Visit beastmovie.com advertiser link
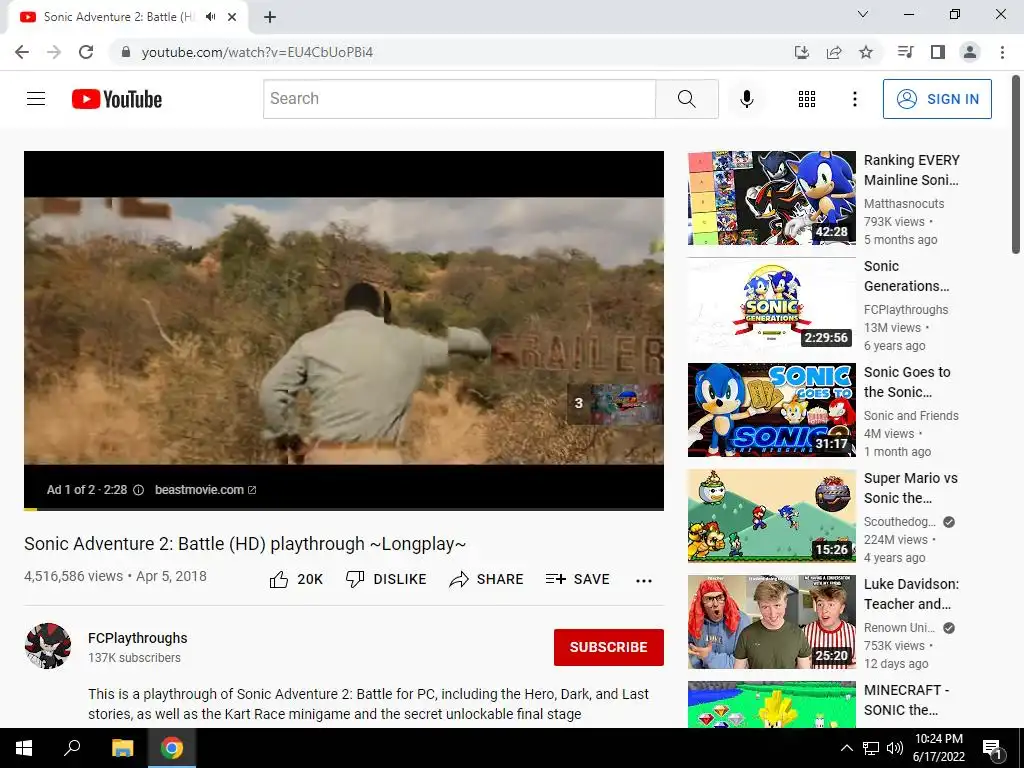The image size is (1024, 768). tap(205, 490)
